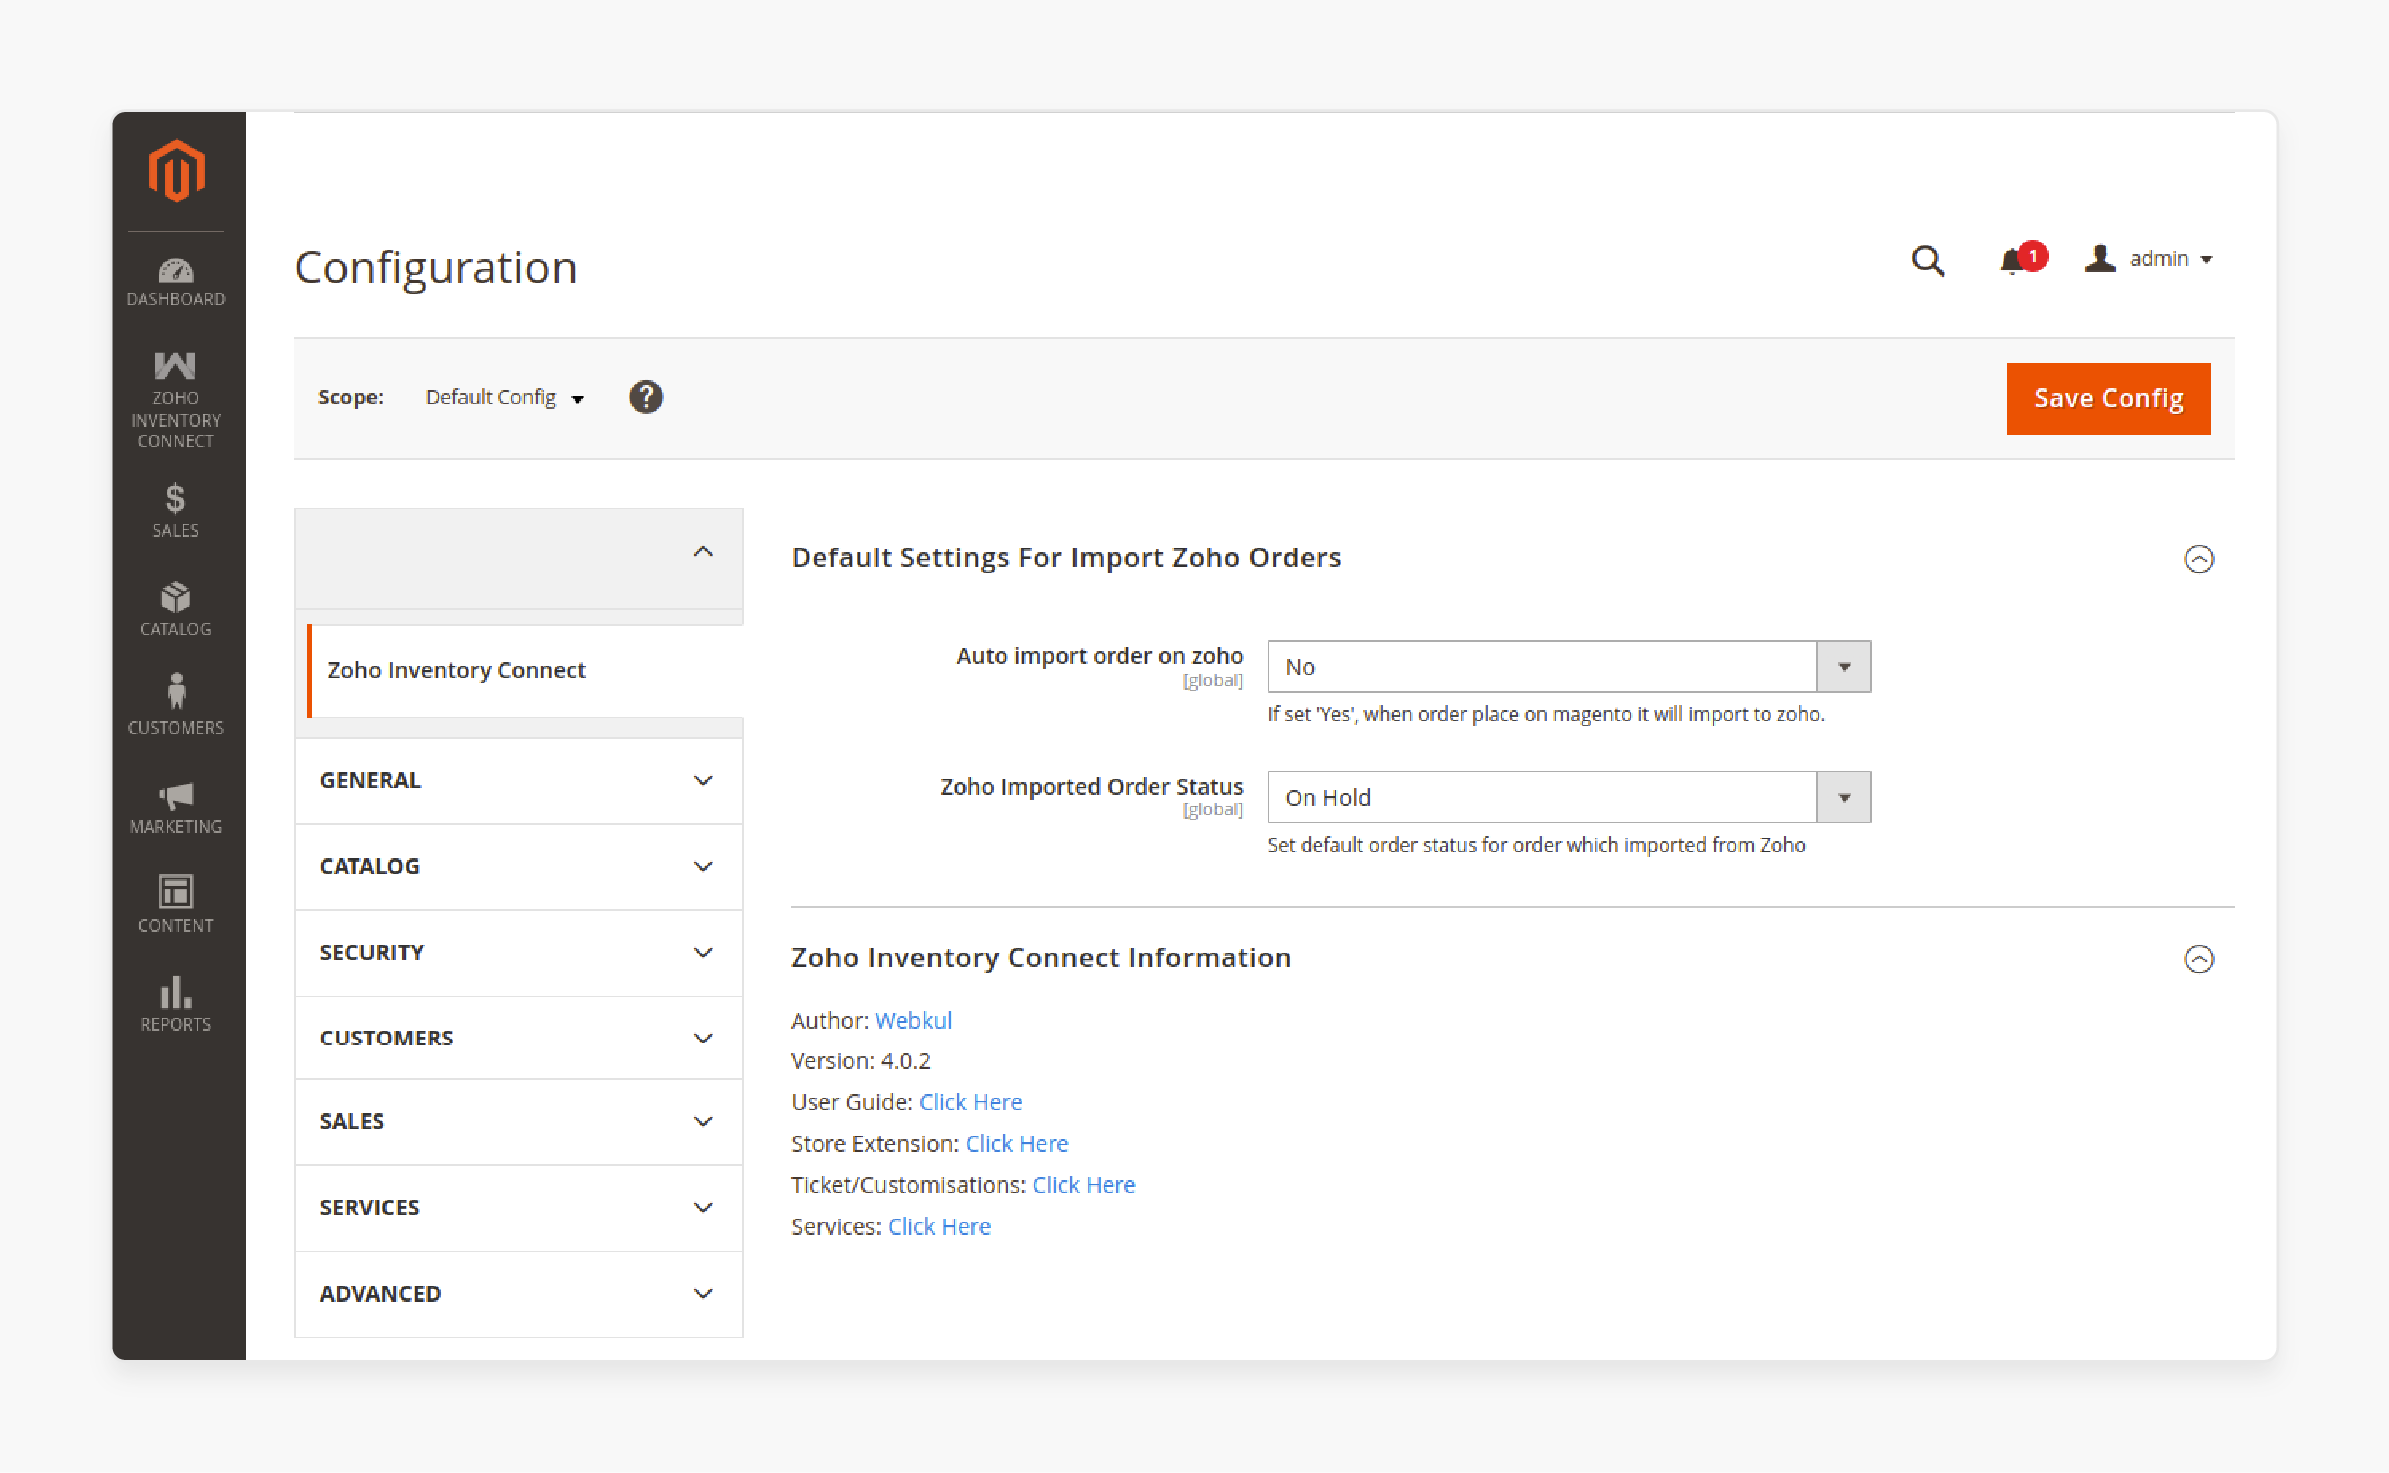Open the Catalog sidebar box icon
Image resolution: width=2389 pixels, height=1473 pixels.
[176, 609]
